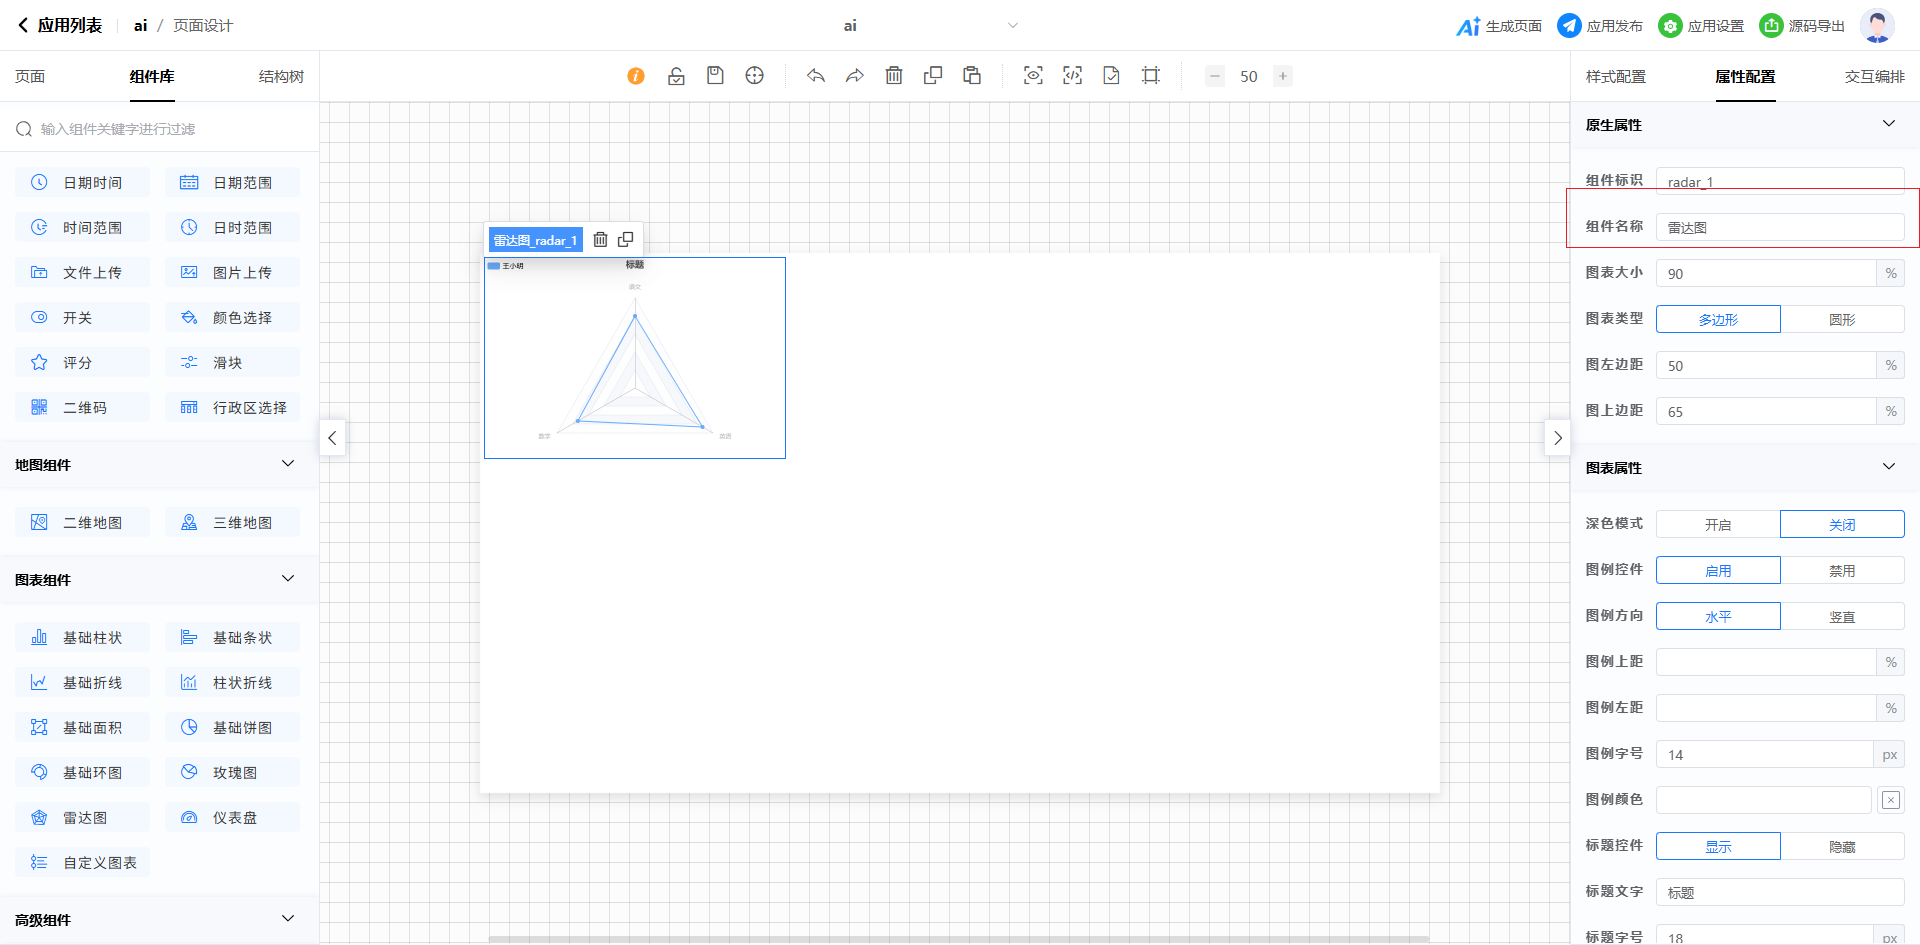Click the 图例颜色 color picker box

[x=1890, y=800]
